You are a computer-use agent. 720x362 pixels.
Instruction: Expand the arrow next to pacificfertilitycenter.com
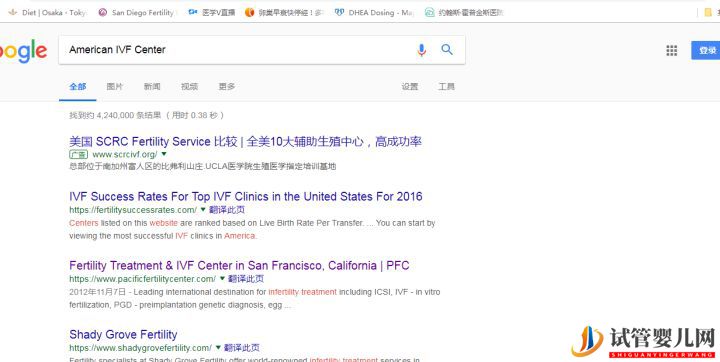222,278
